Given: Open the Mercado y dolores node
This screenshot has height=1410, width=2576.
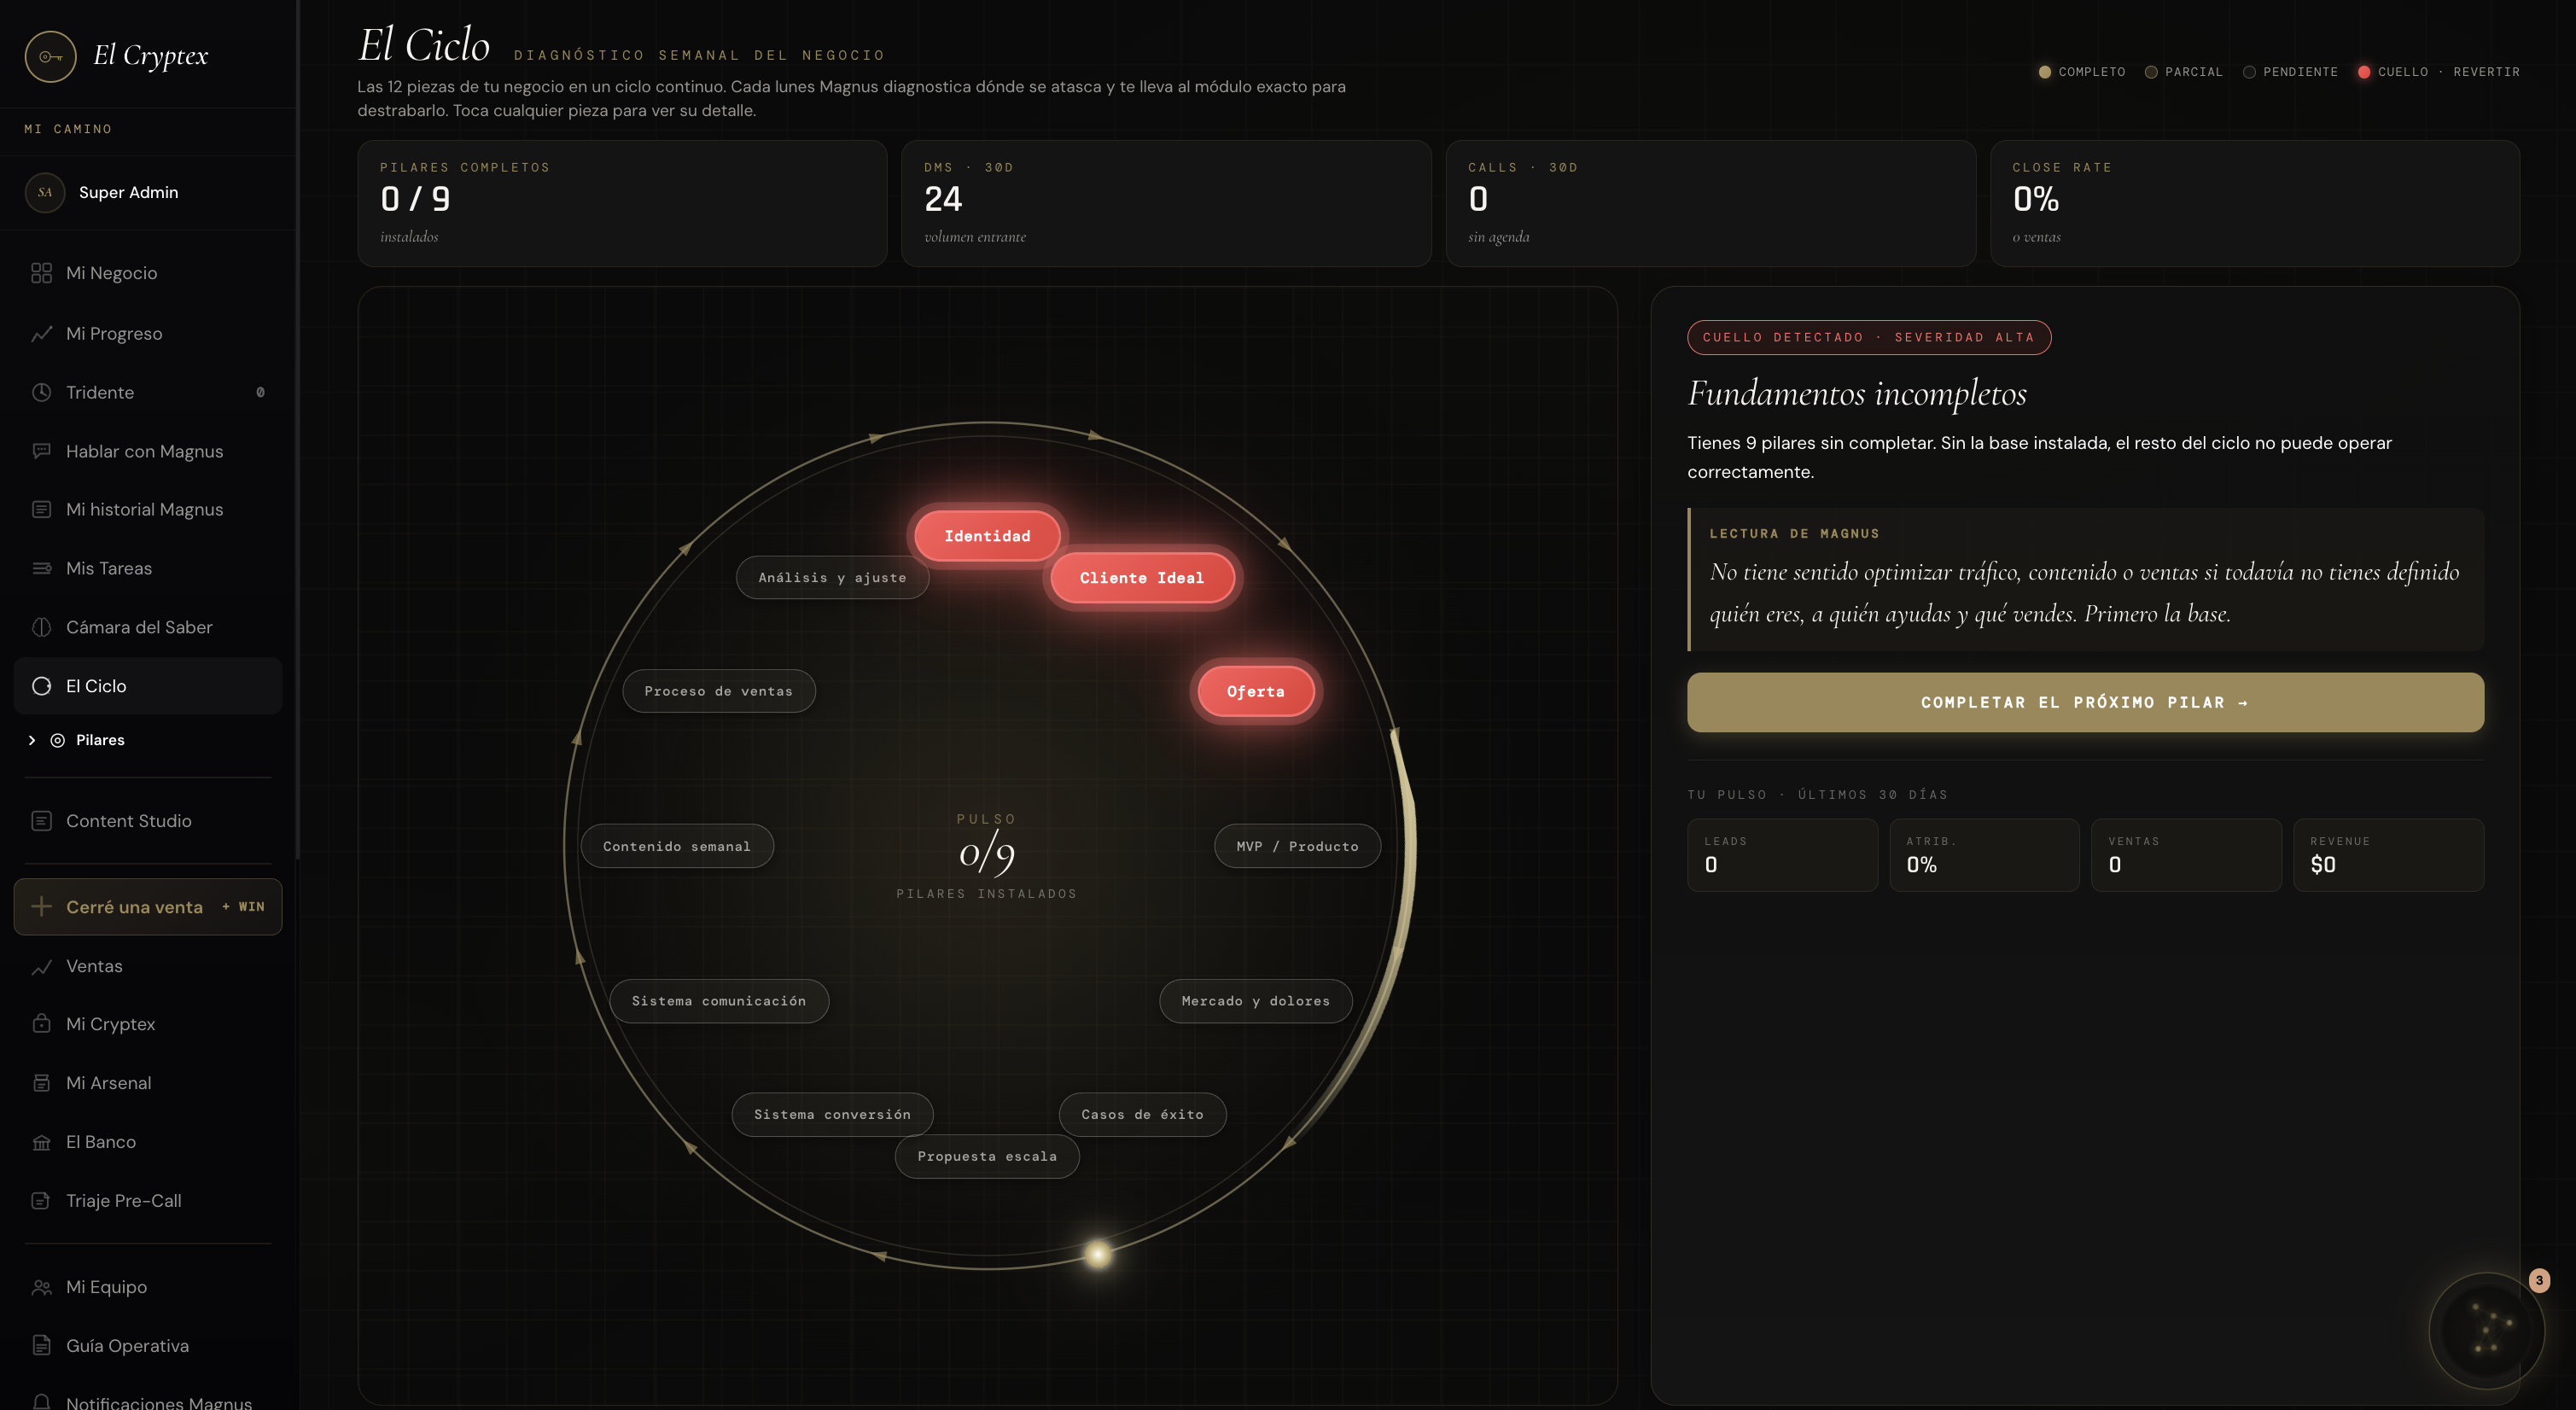Looking at the screenshot, I should pyautogui.click(x=1255, y=1001).
